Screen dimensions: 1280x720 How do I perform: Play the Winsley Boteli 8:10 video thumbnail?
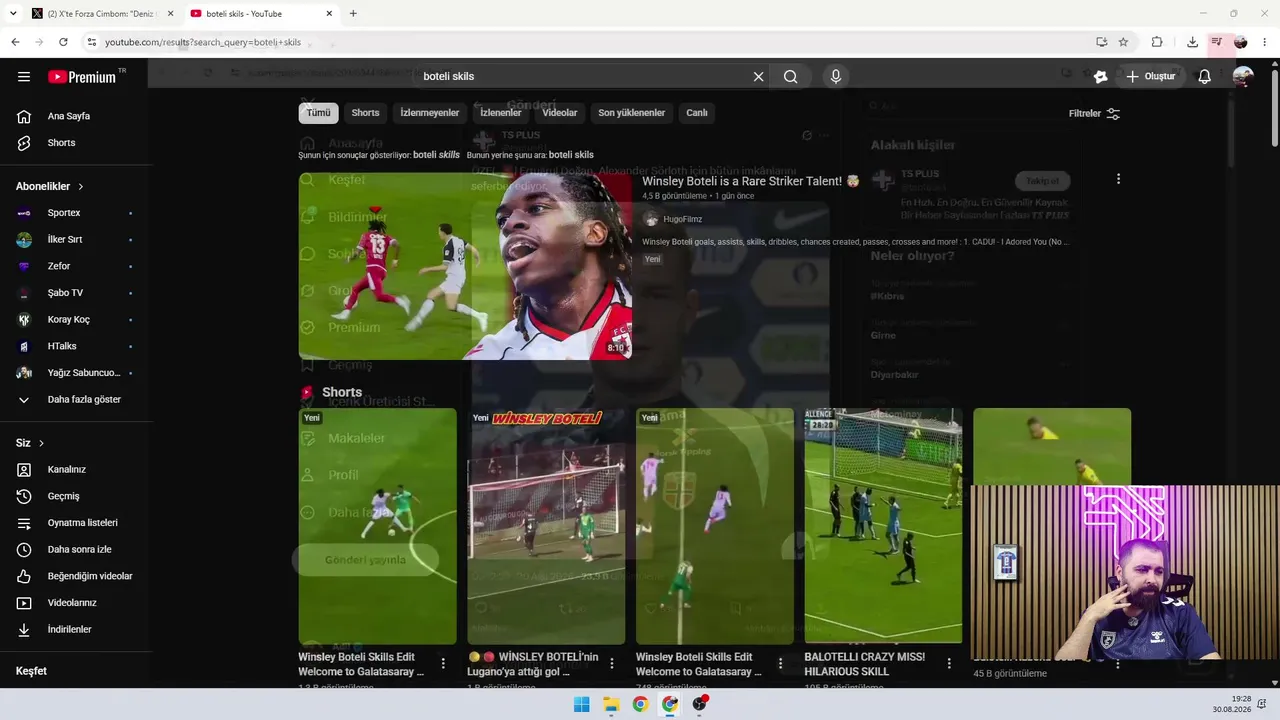(x=465, y=266)
